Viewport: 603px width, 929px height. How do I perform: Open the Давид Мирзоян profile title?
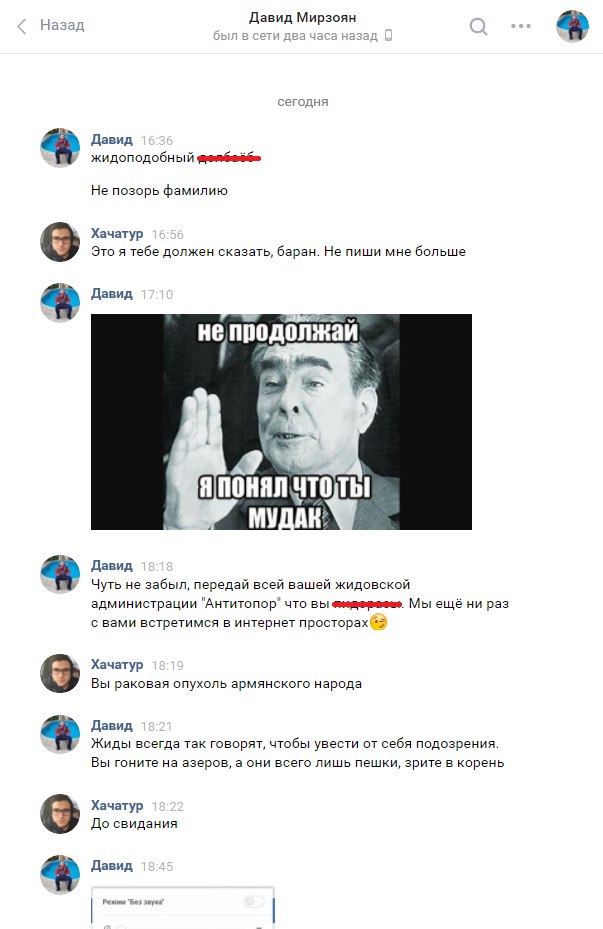point(302,17)
